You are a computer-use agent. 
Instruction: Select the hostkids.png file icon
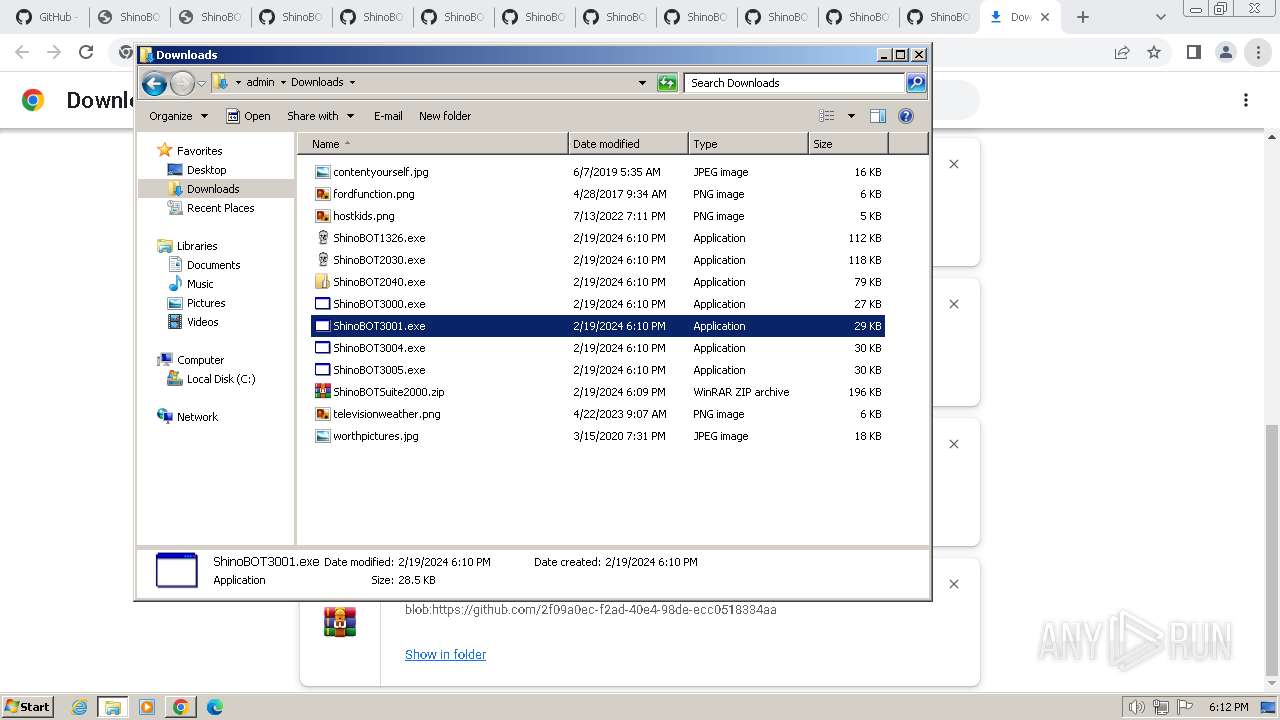pos(322,216)
